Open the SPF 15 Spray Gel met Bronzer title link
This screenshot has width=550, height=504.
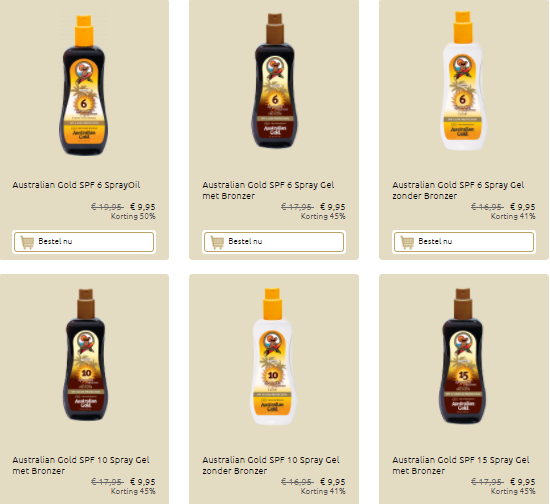pos(461,465)
